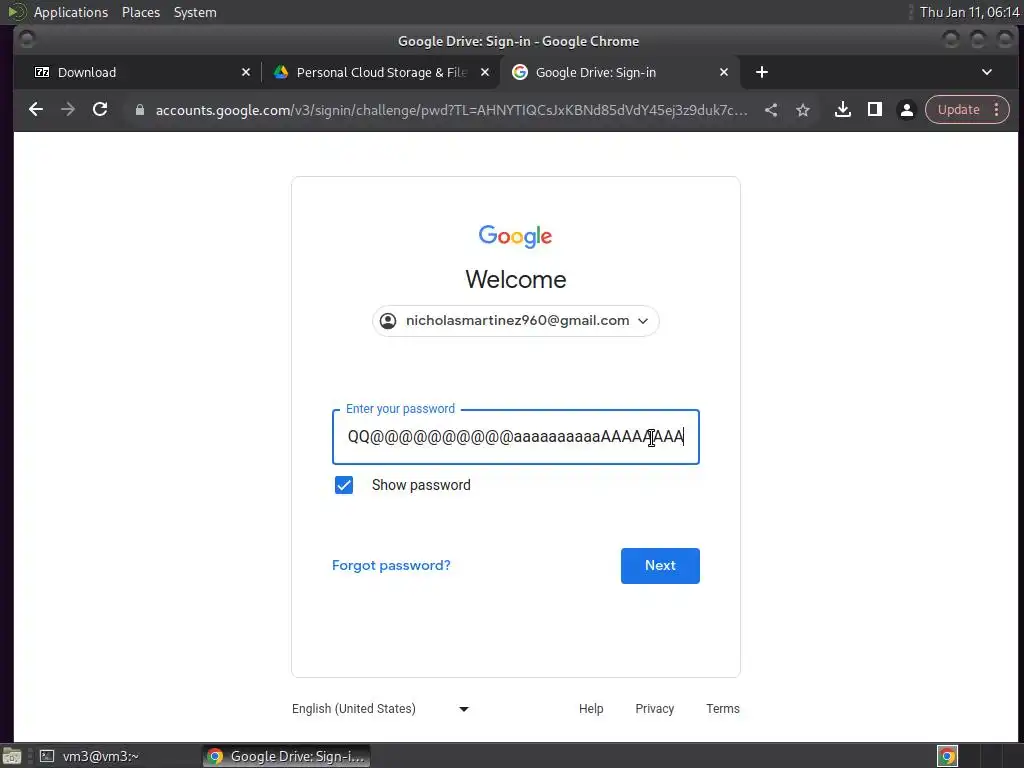Switch to the Download tab
1024x768 pixels.
[140, 72]
